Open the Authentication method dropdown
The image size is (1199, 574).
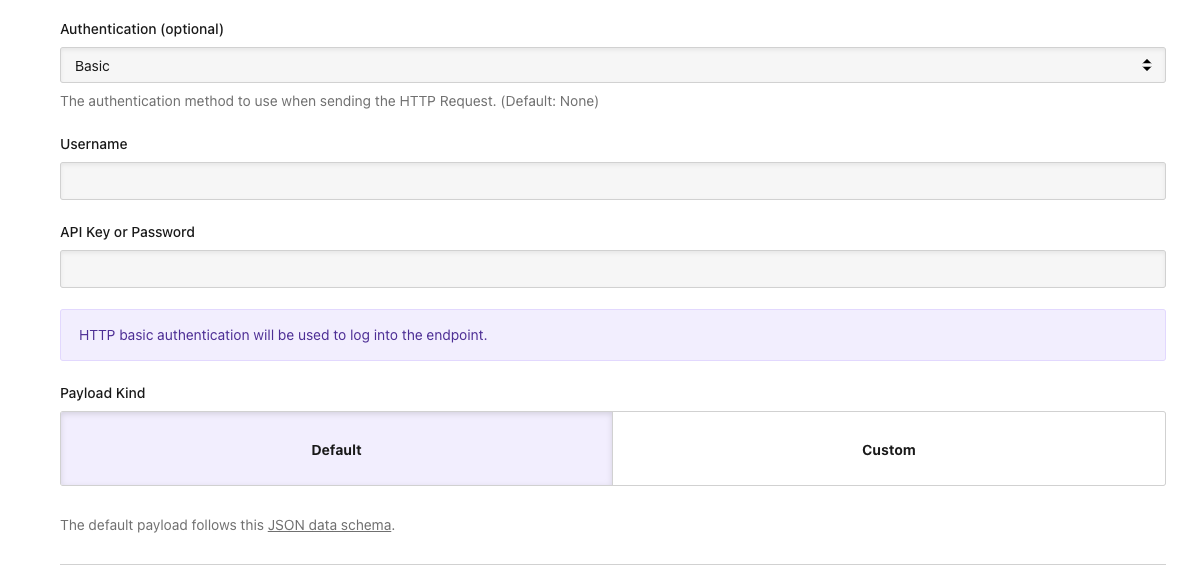click(612, 66)
